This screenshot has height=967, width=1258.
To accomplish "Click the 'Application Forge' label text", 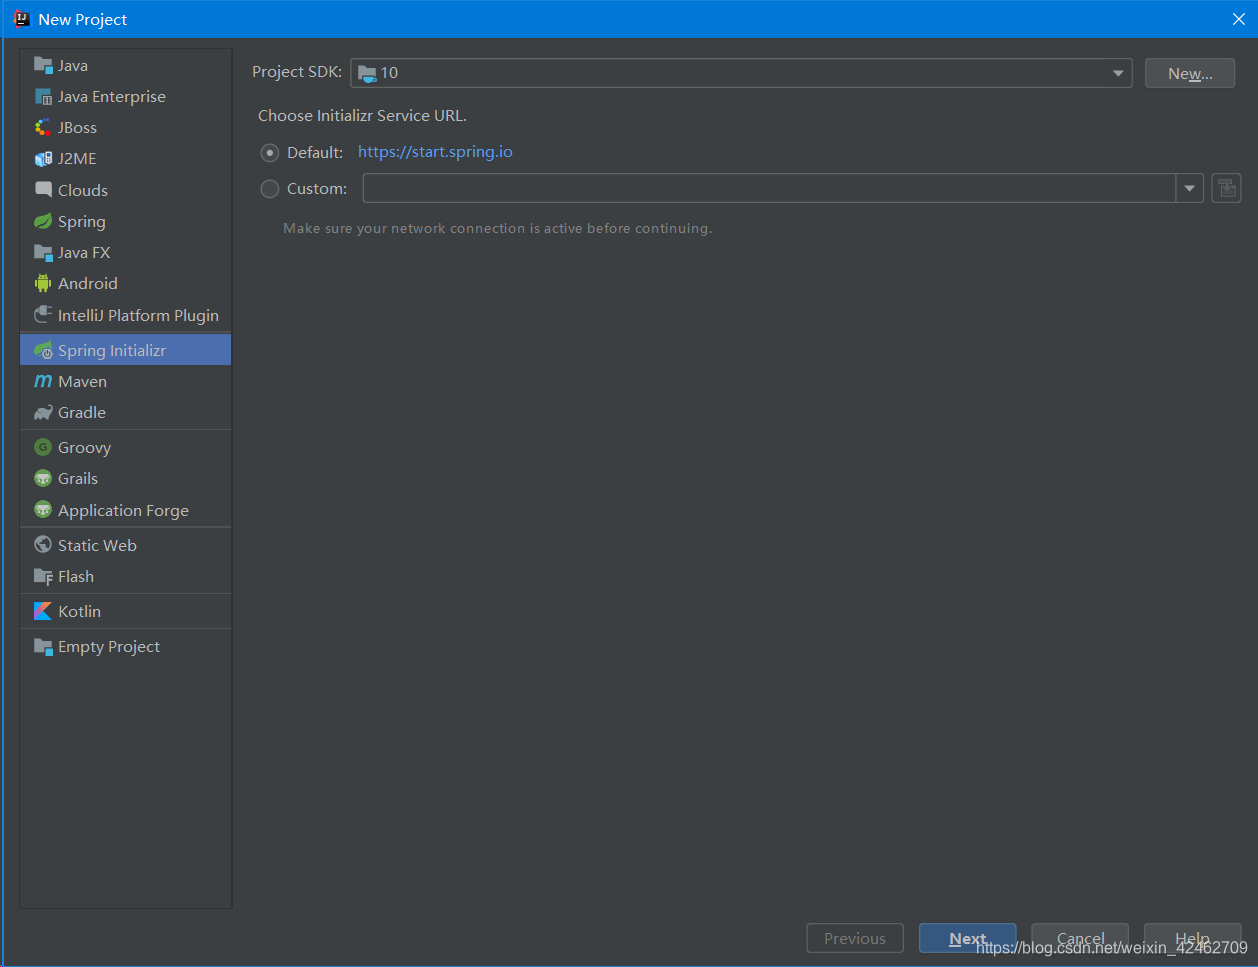I will (x=123, y=510).
